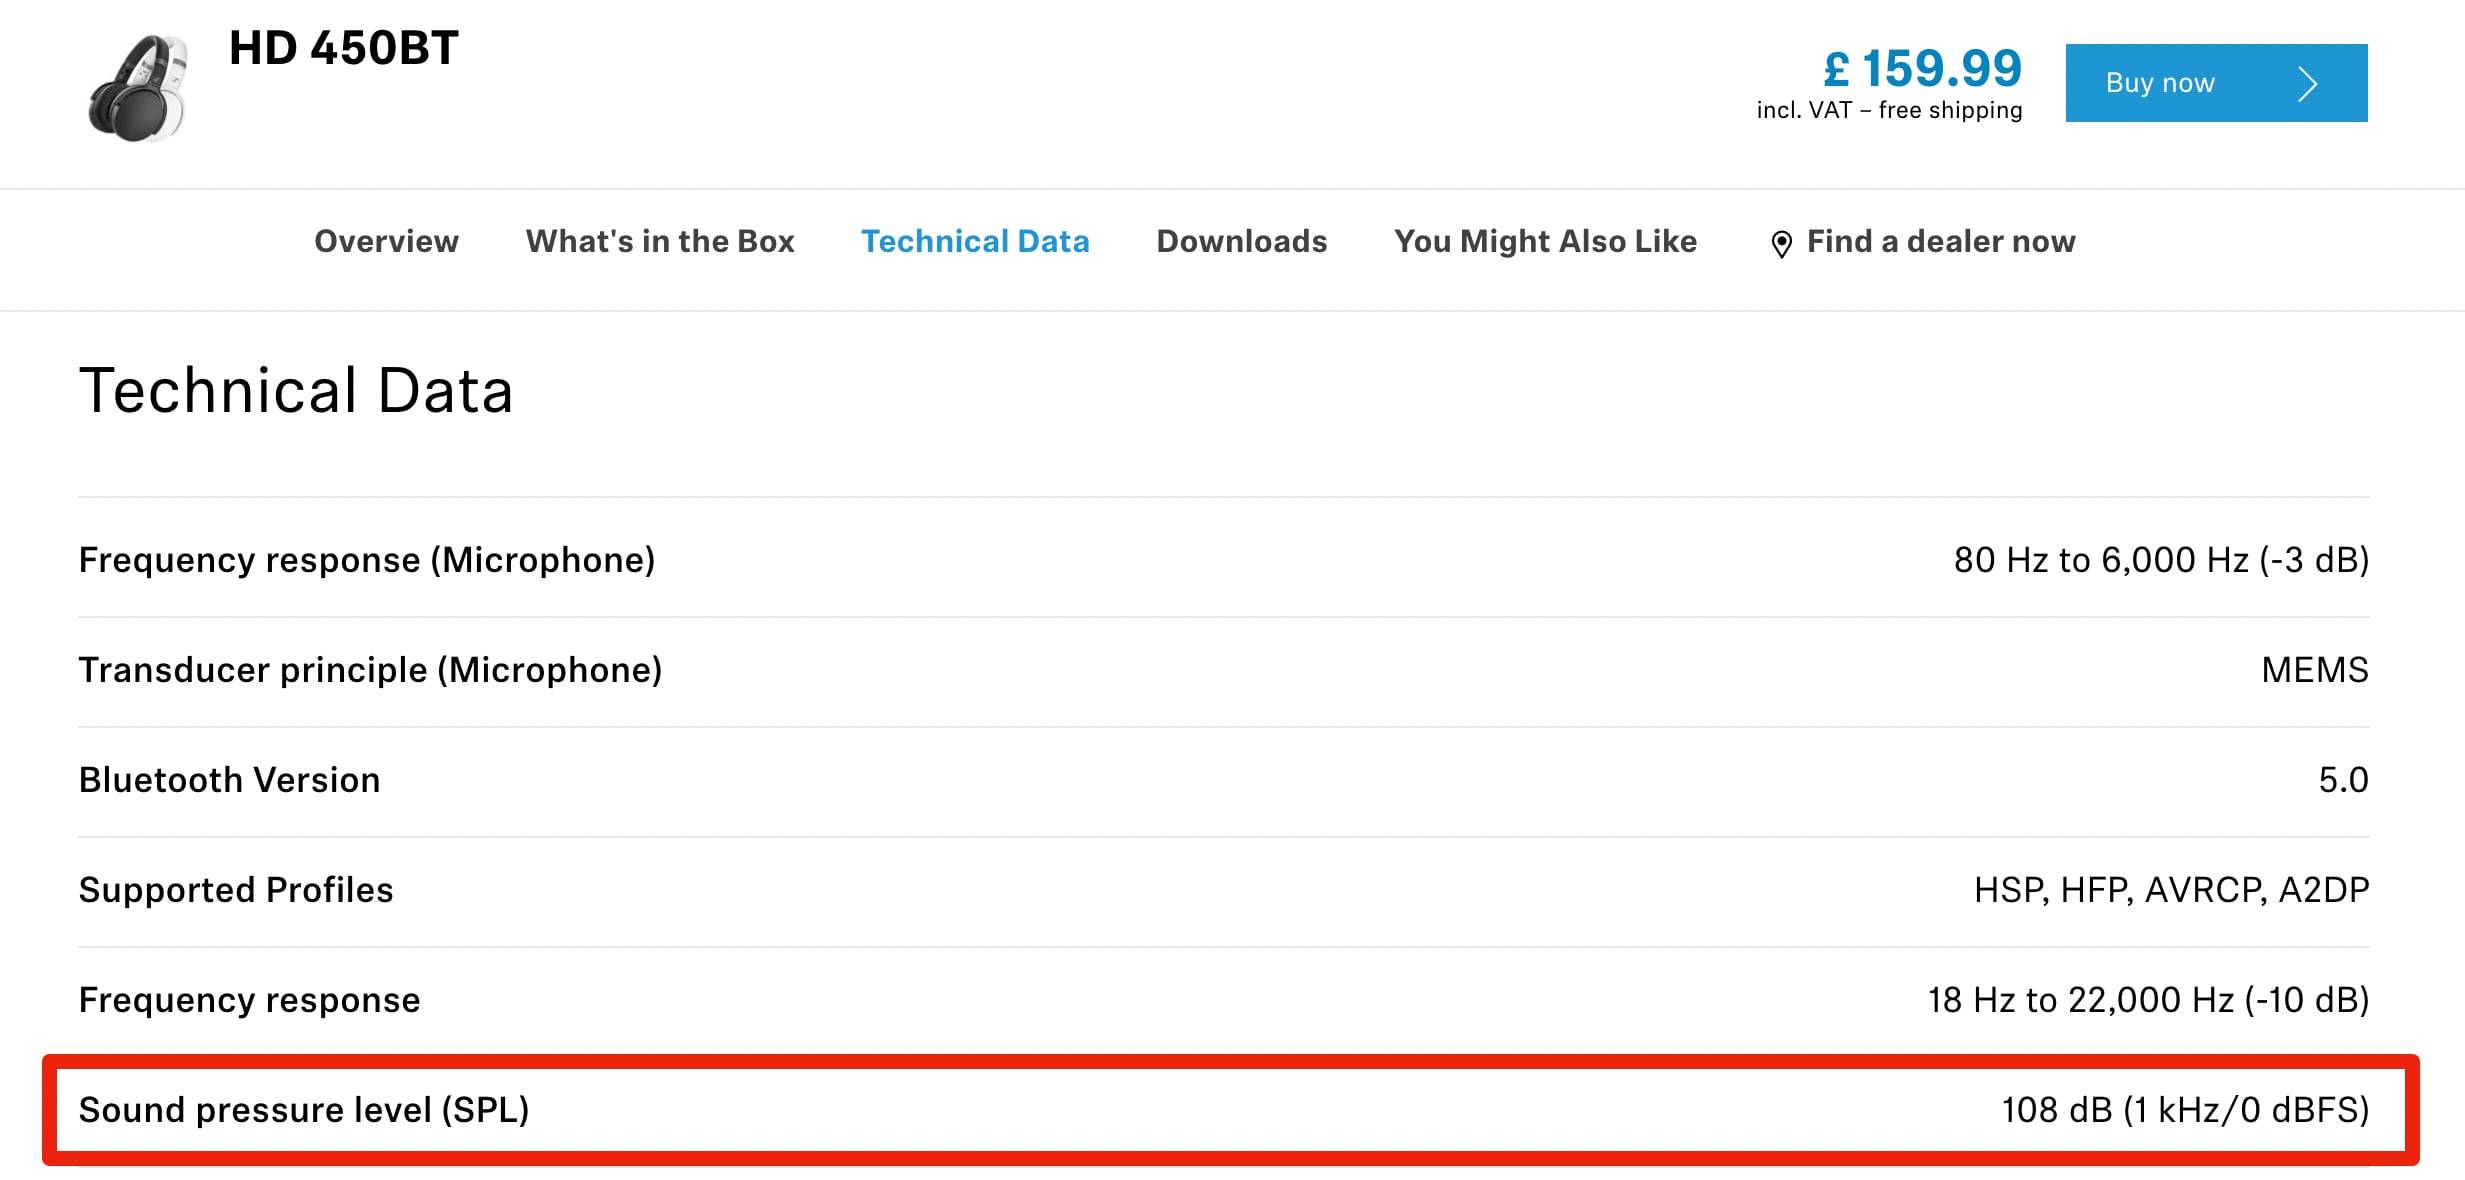2465x1180 pixels.
Task: Click the 18 Hz to 22,000 Hz value
Action: [2148, 1000]
